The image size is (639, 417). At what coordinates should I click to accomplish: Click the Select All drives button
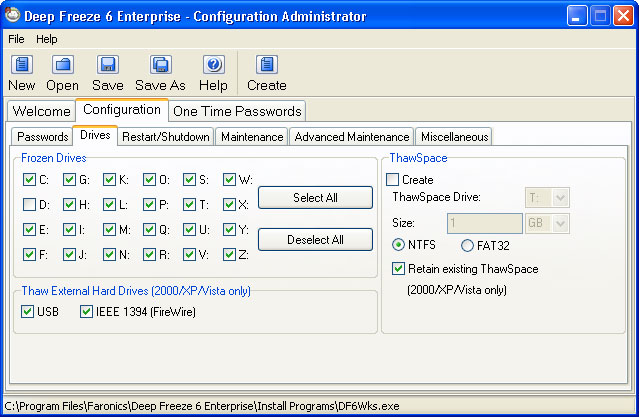pos(315,198)
